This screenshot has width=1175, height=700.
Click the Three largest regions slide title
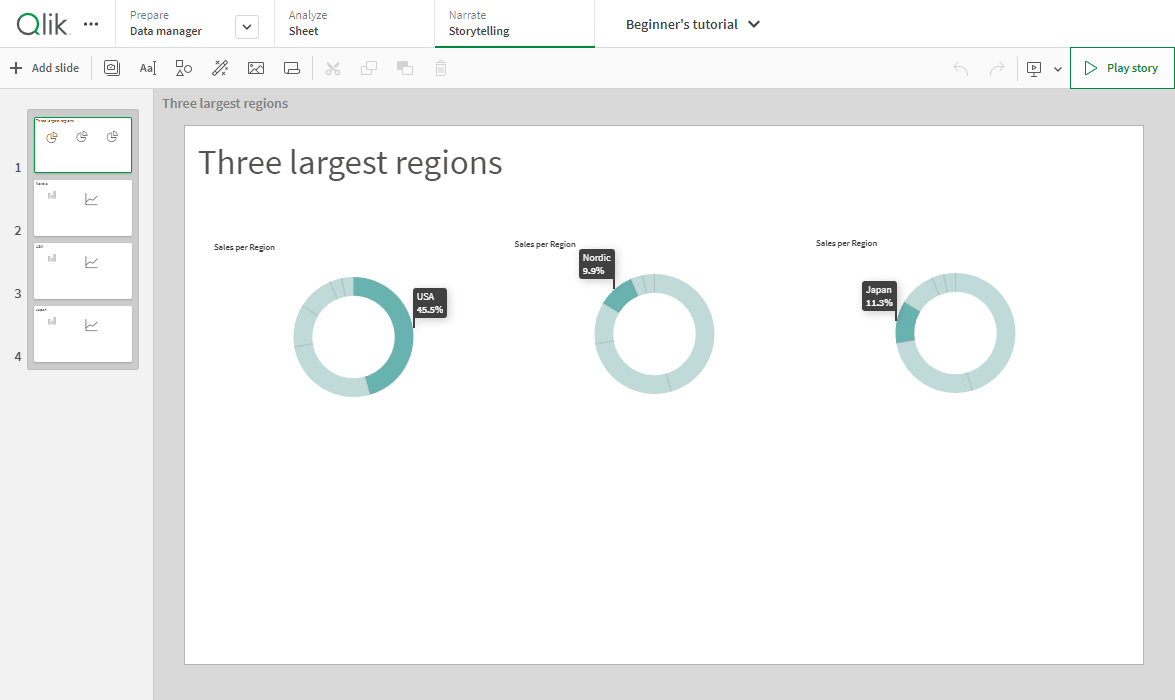[x=350, y=162]
